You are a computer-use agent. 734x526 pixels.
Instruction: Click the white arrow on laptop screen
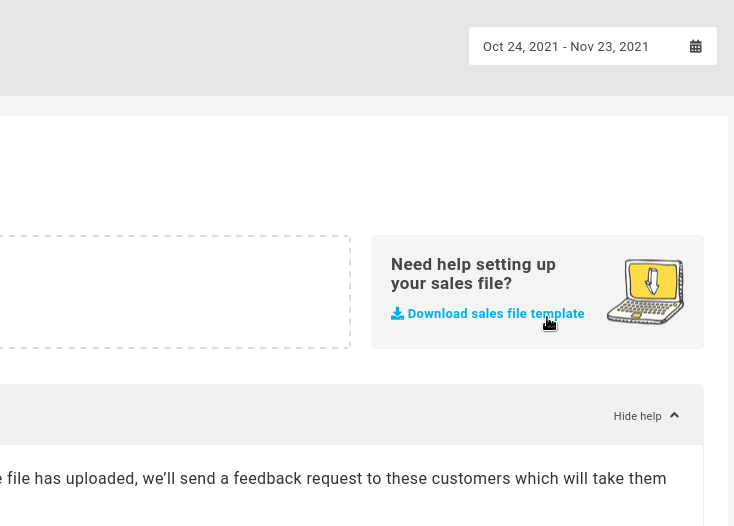(652, 280)
